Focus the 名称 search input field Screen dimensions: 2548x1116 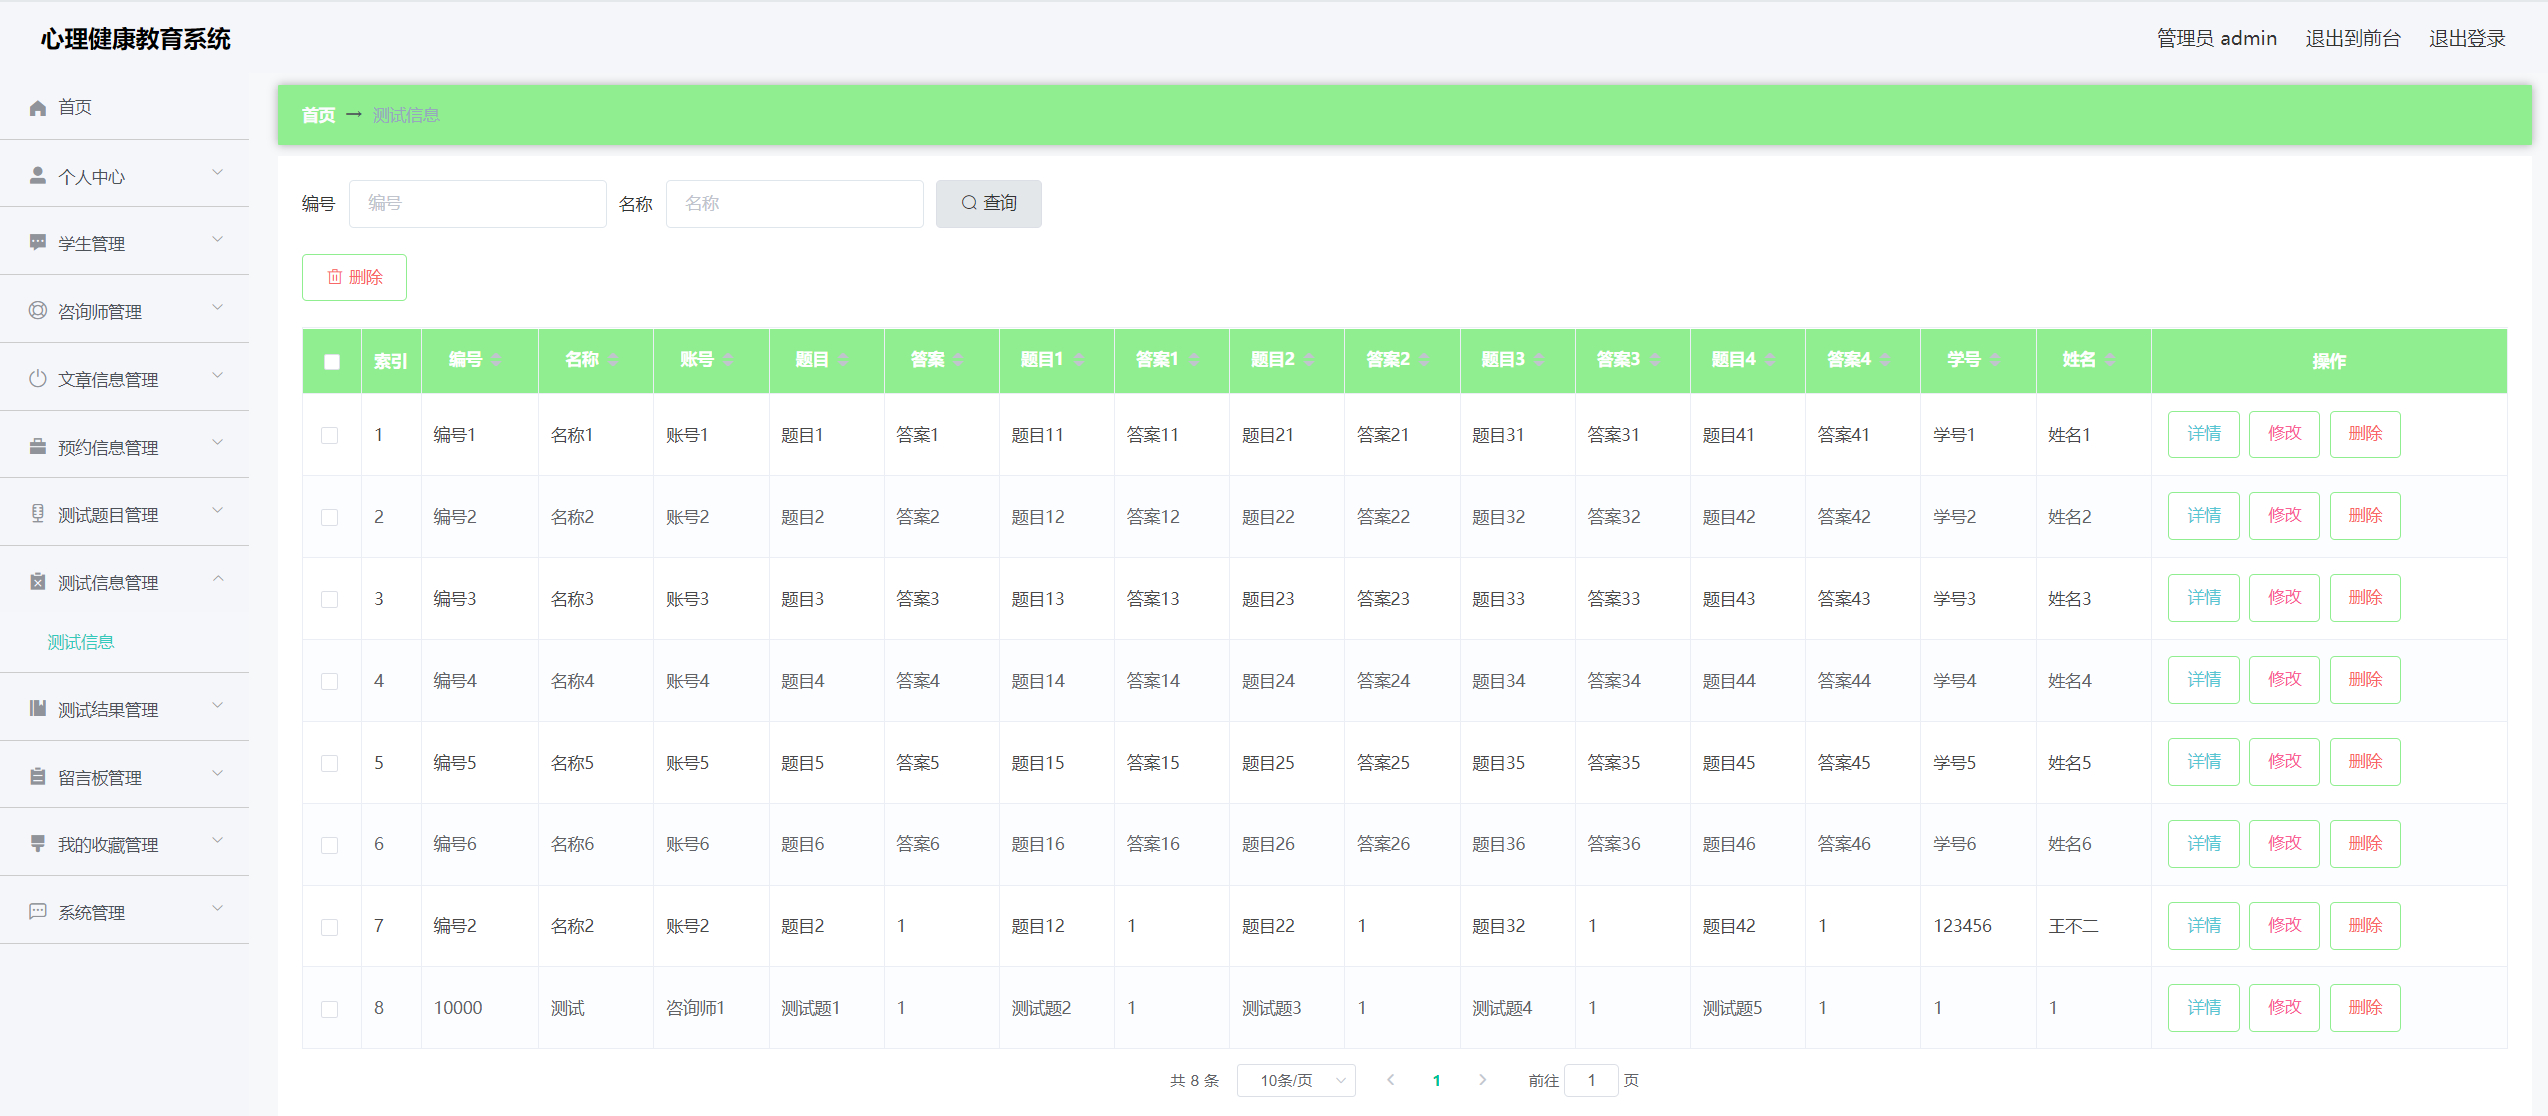794,203
